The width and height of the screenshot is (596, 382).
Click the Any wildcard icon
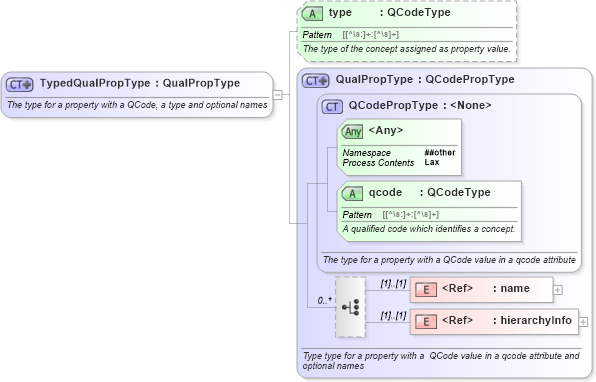pos(352,132)
